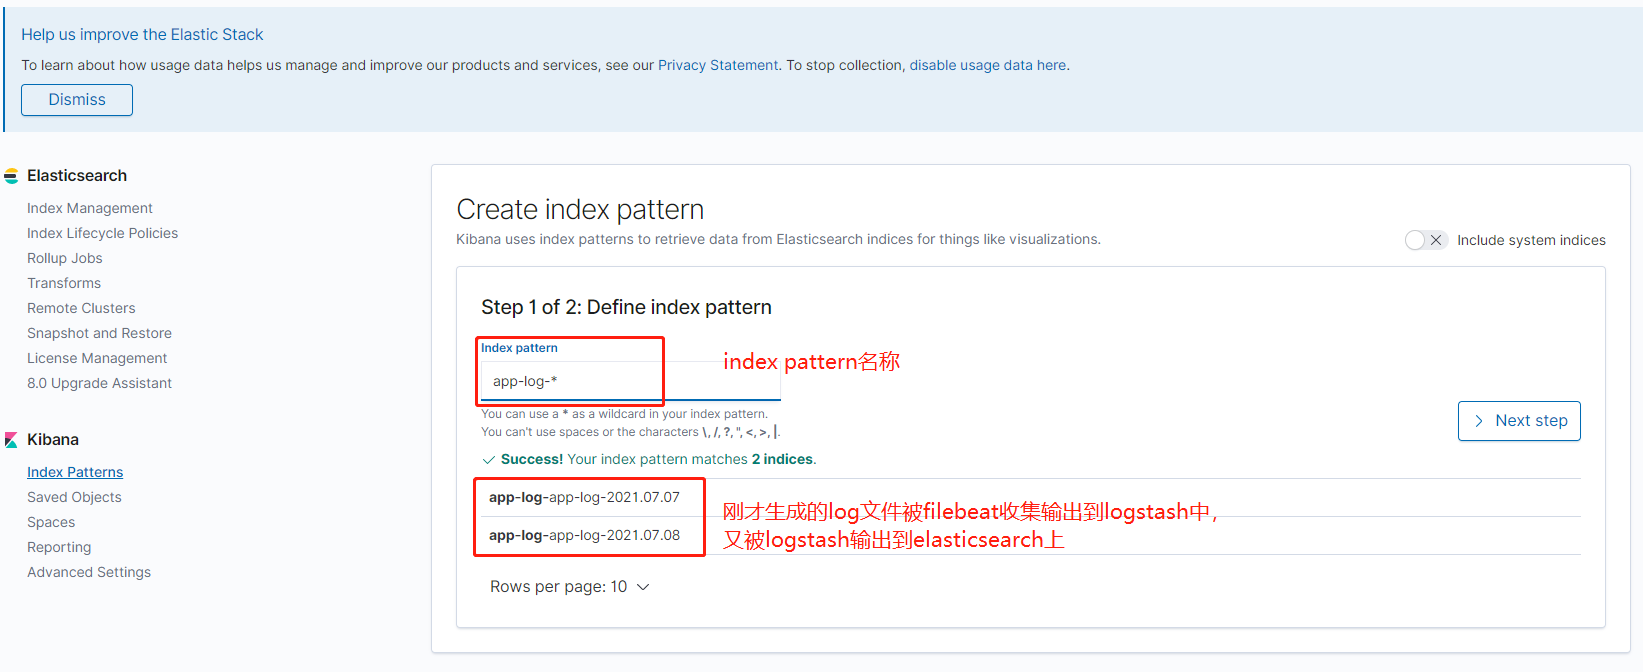Open Advanced Settings
Viewport: 1643px width, 672px height.
89,572
